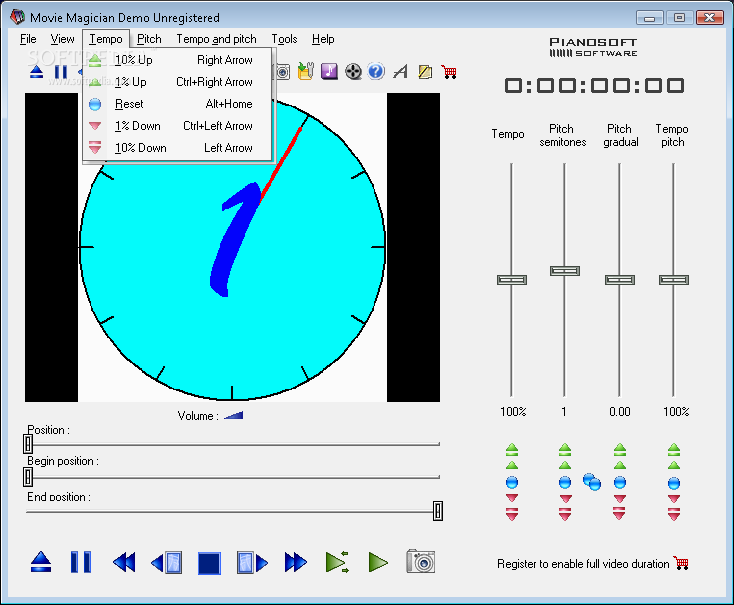Select '1% Down' in the Tempo menu

point(137,126)
